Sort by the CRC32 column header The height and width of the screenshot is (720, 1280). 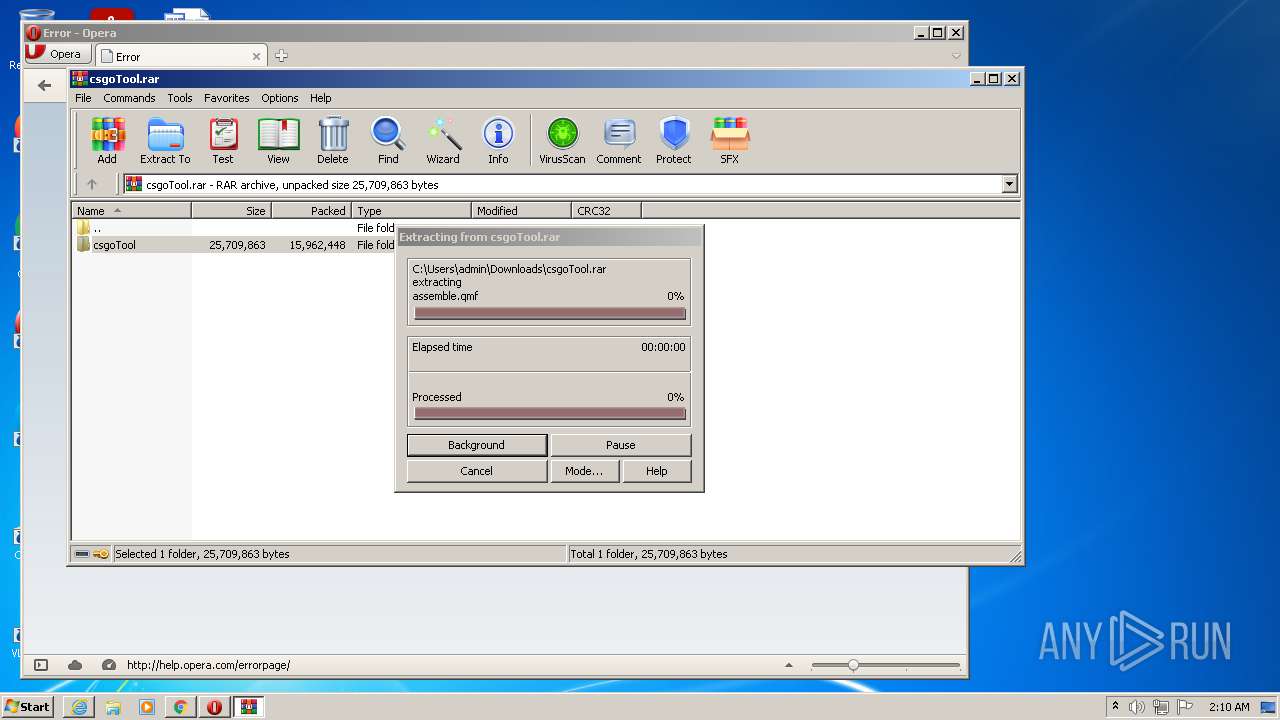(x=606, y=210)
